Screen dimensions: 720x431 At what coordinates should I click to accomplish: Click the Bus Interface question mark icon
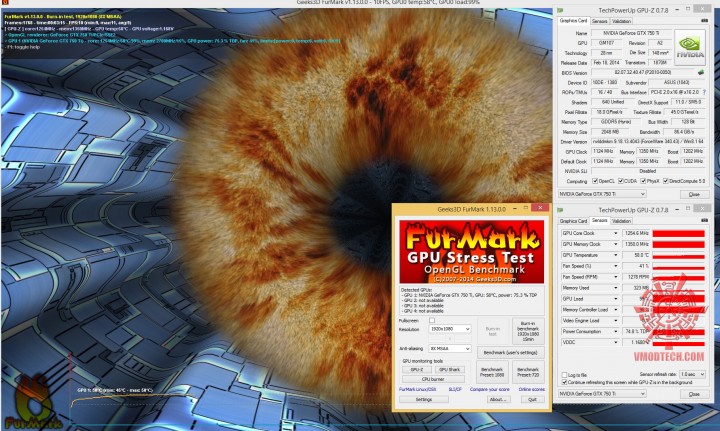pos(704,92)
